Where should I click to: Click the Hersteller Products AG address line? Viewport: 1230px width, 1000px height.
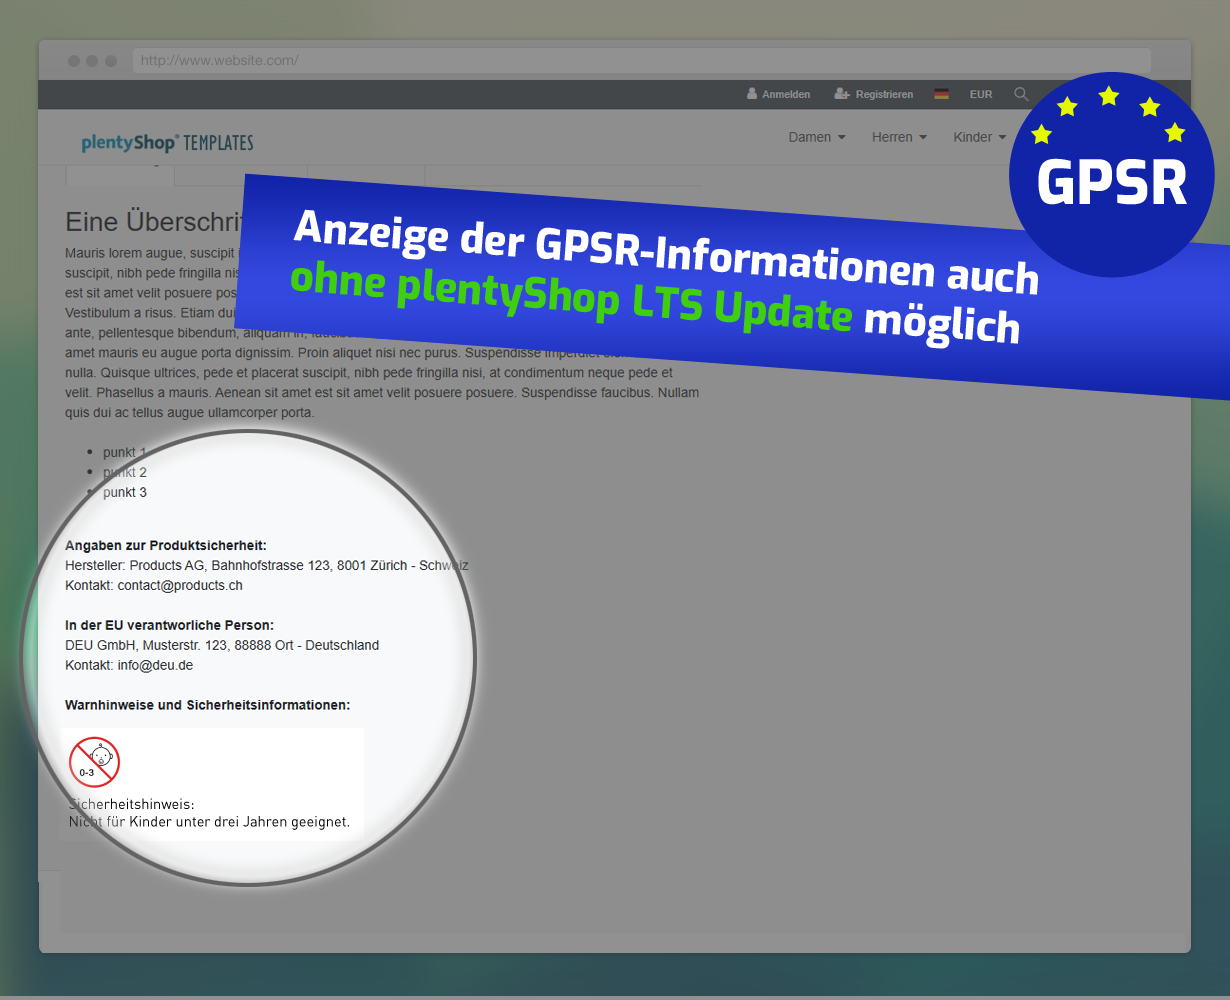tap(267, 565)
